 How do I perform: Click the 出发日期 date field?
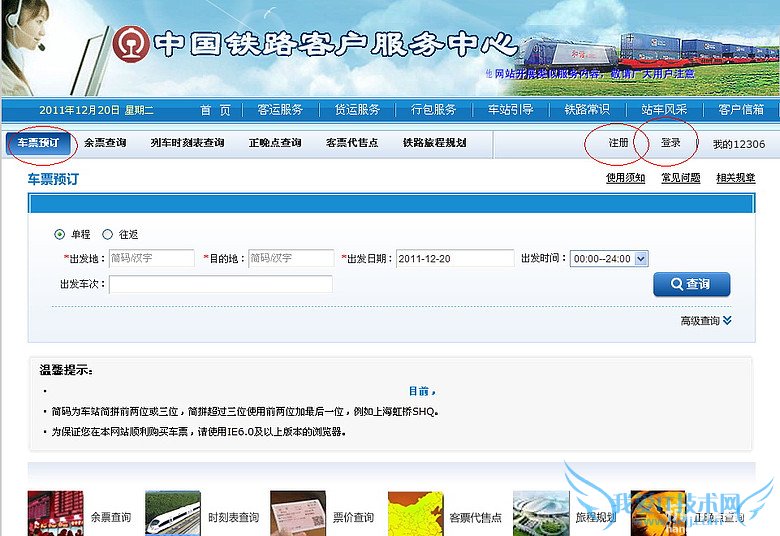[x=454, y=259]
